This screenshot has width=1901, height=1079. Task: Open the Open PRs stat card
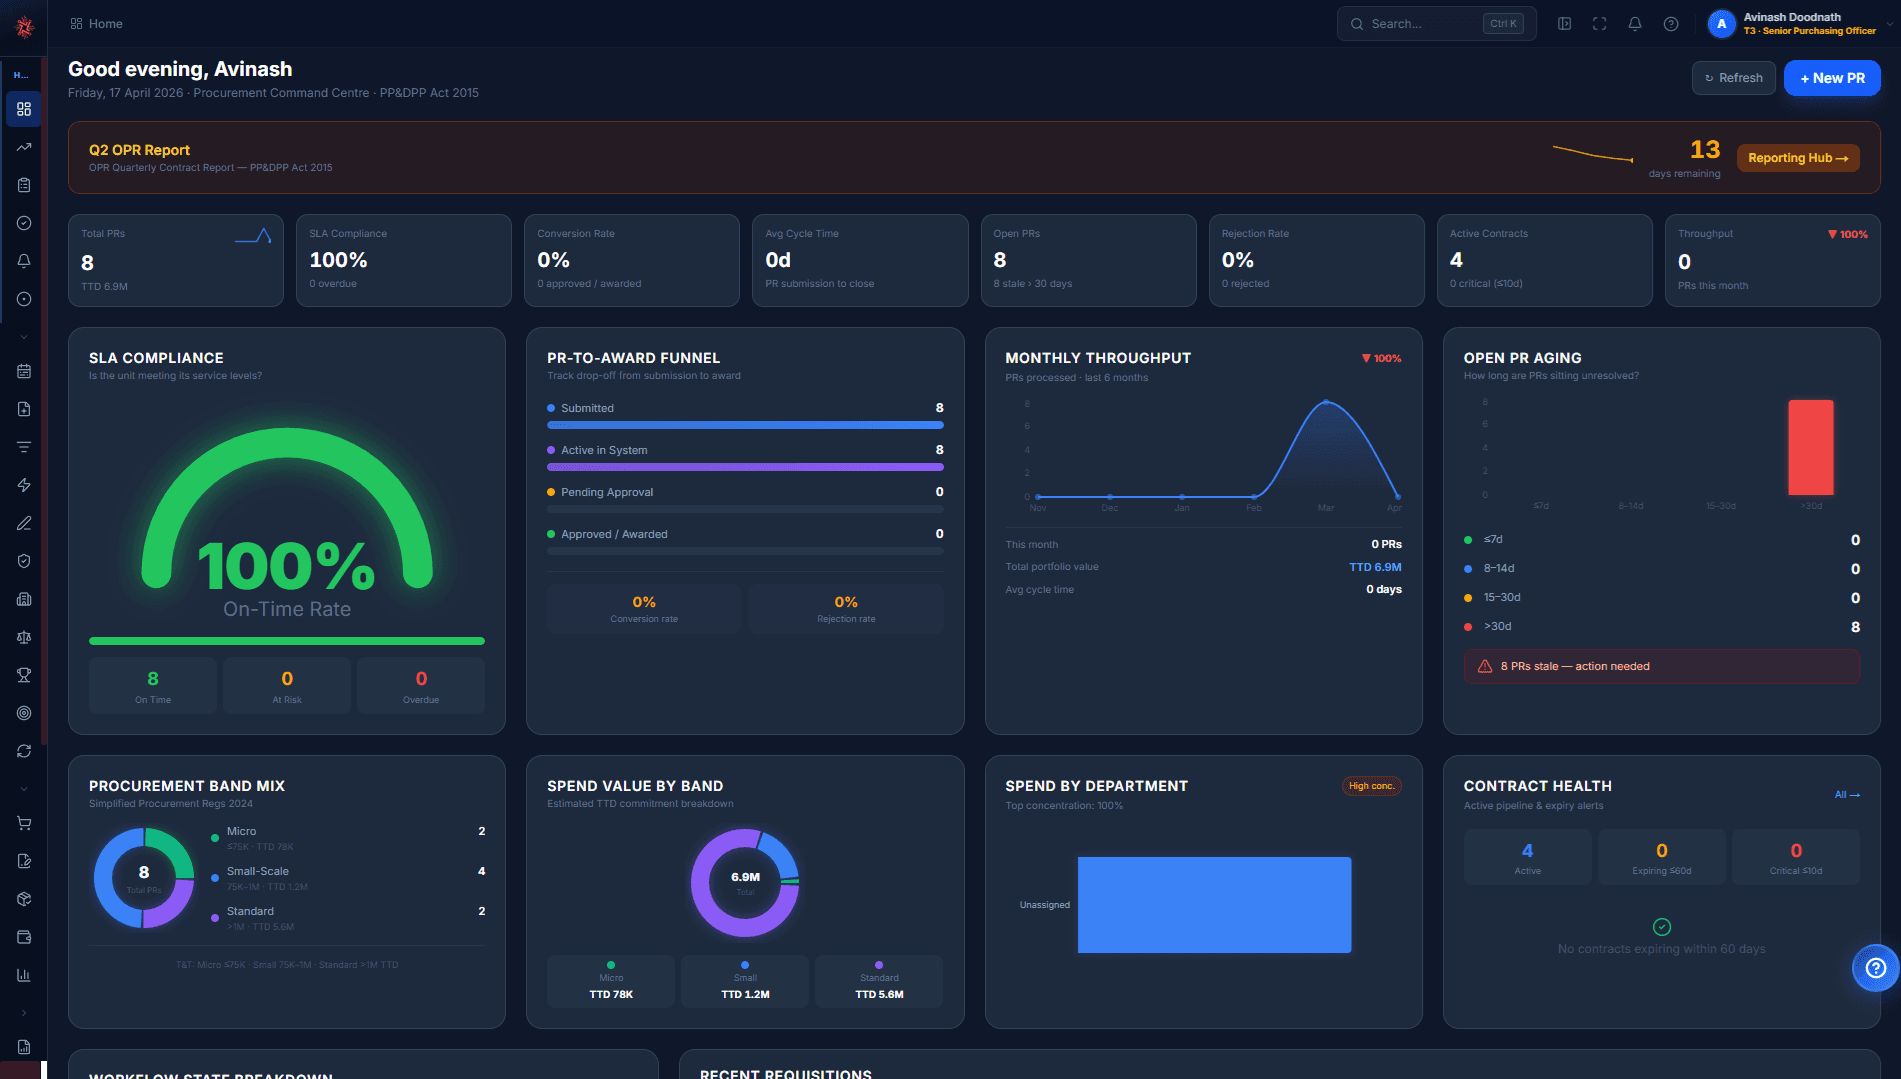(1088, 260)
